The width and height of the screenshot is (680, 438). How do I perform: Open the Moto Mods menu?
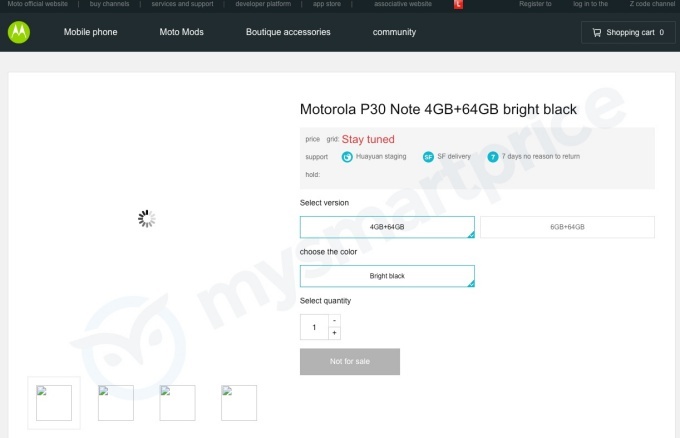(x=181, y=32)
